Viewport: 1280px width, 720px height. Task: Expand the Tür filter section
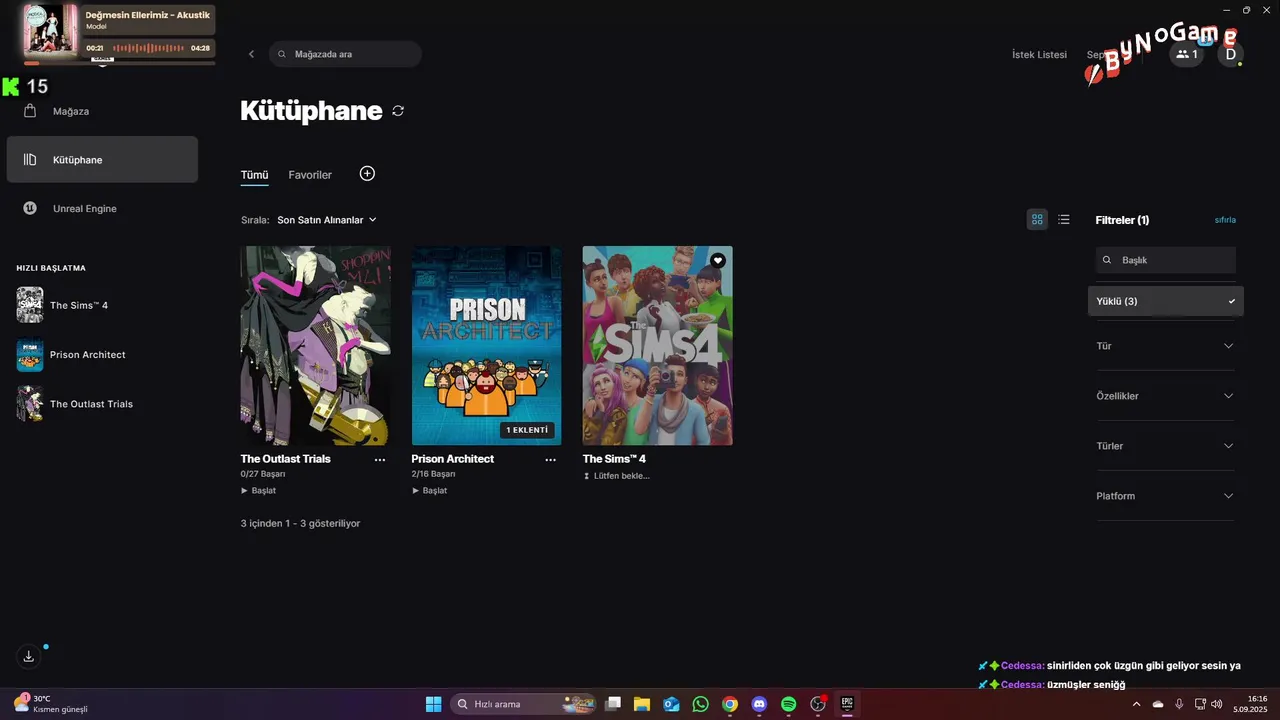click(x=1166, y=346)
